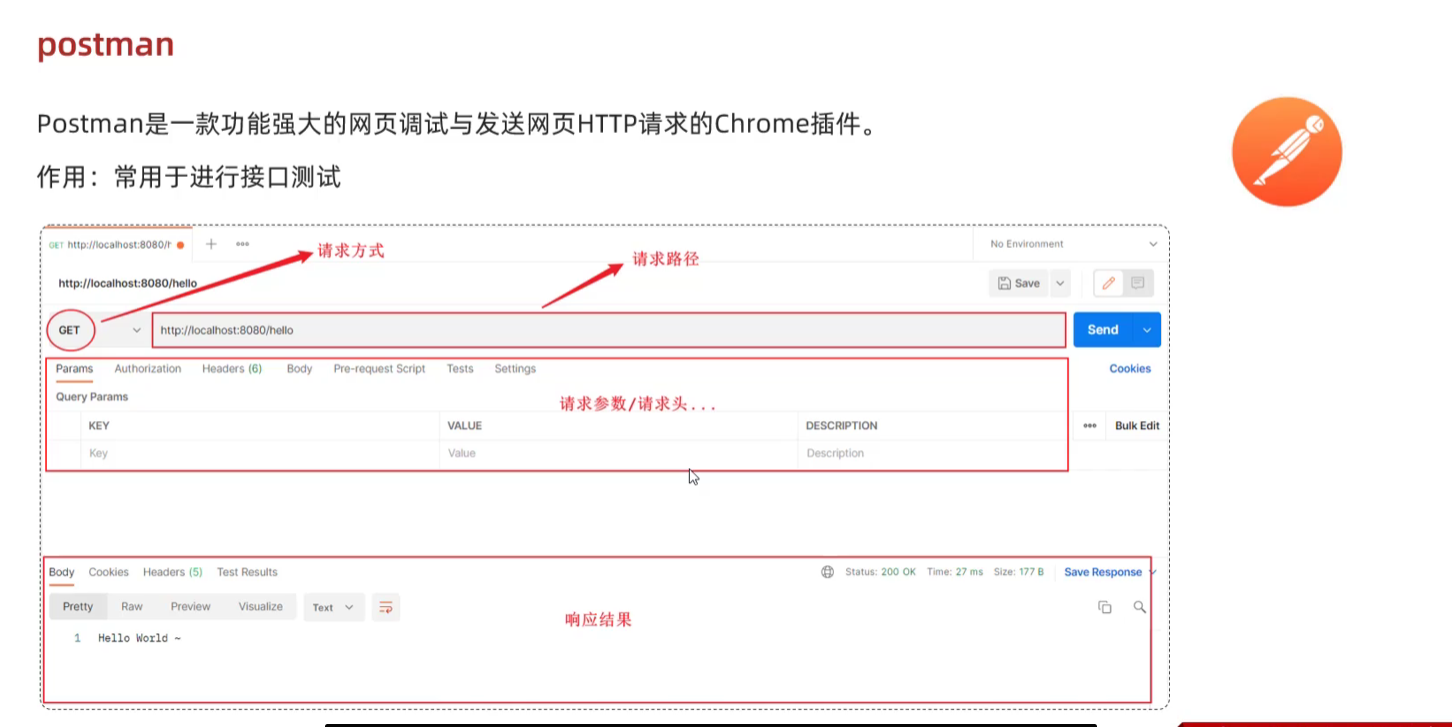1452x727 pixels.
Task: Click the edit pencil icon
Action: [1108, 283]
